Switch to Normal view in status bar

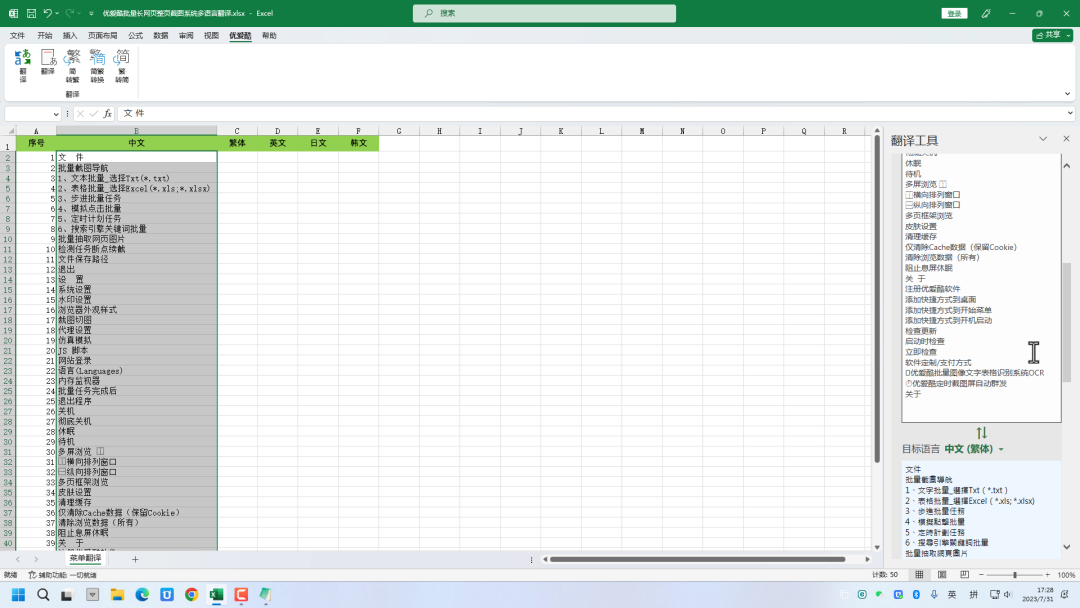pyautogui.click(x=920, y=574)
